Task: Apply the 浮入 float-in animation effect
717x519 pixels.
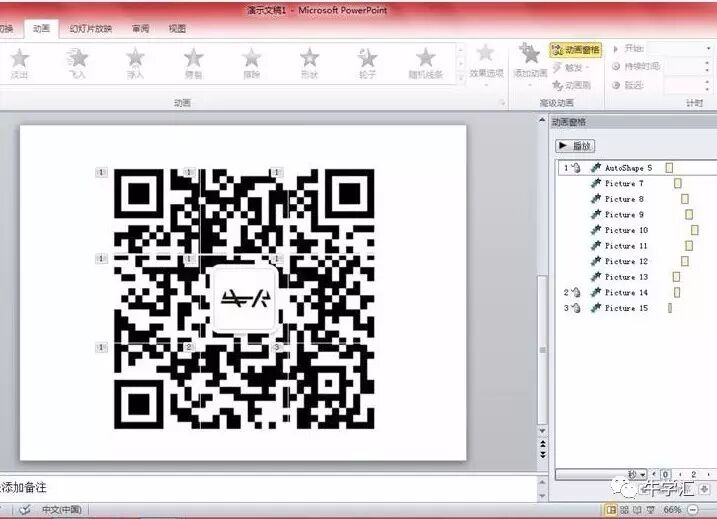Action: pos(135,64)
